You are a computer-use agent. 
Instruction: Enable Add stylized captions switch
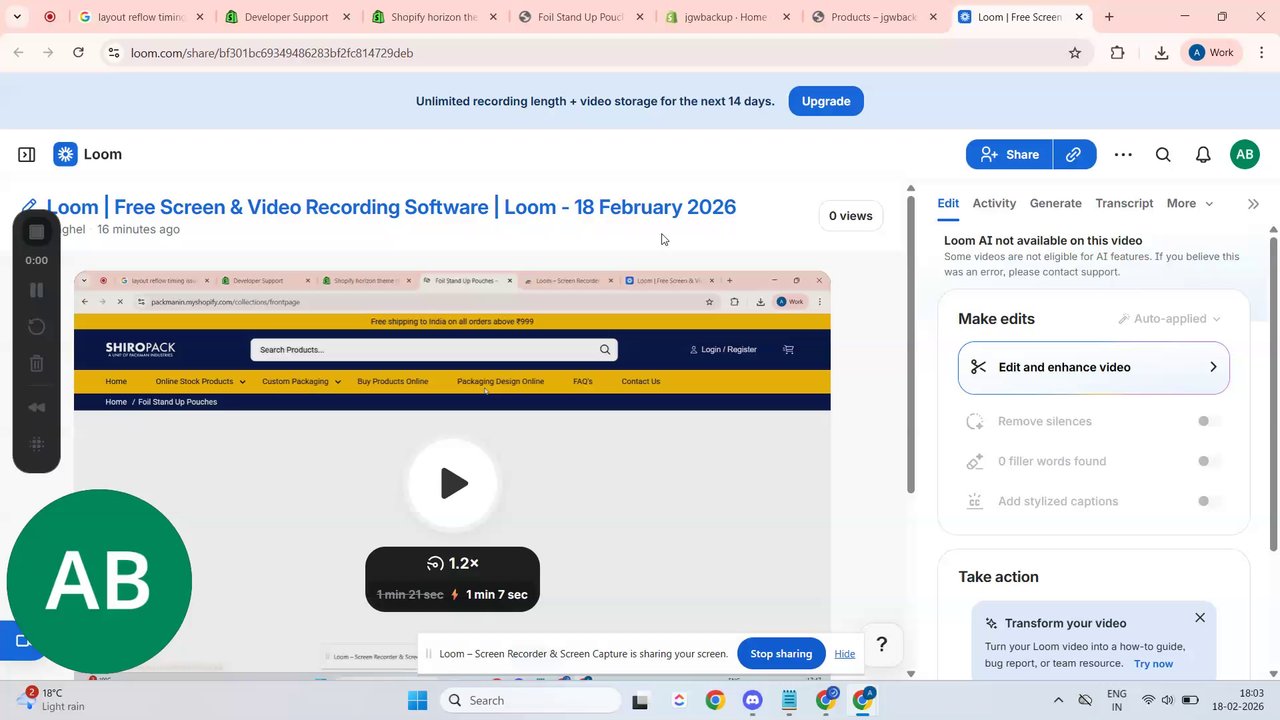pyautogui.click(x=1209, y=501)
